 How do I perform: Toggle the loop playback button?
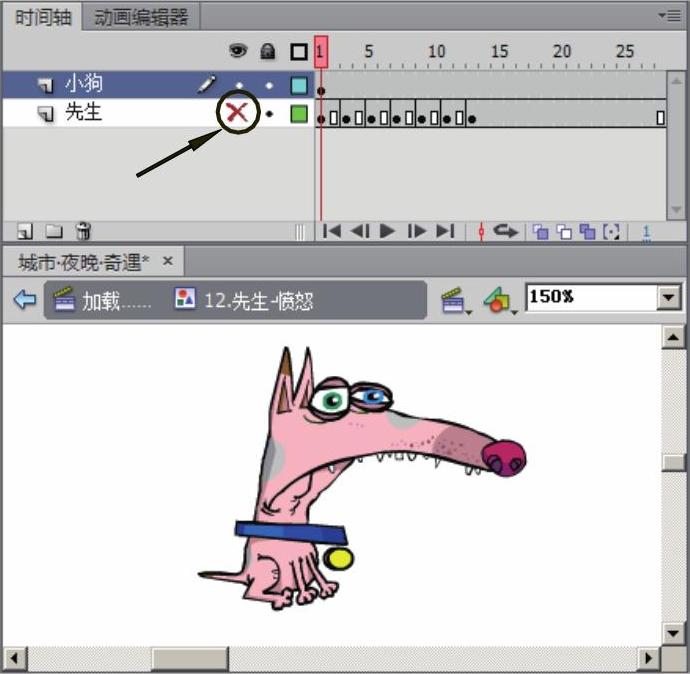click(x=505, y=231)
